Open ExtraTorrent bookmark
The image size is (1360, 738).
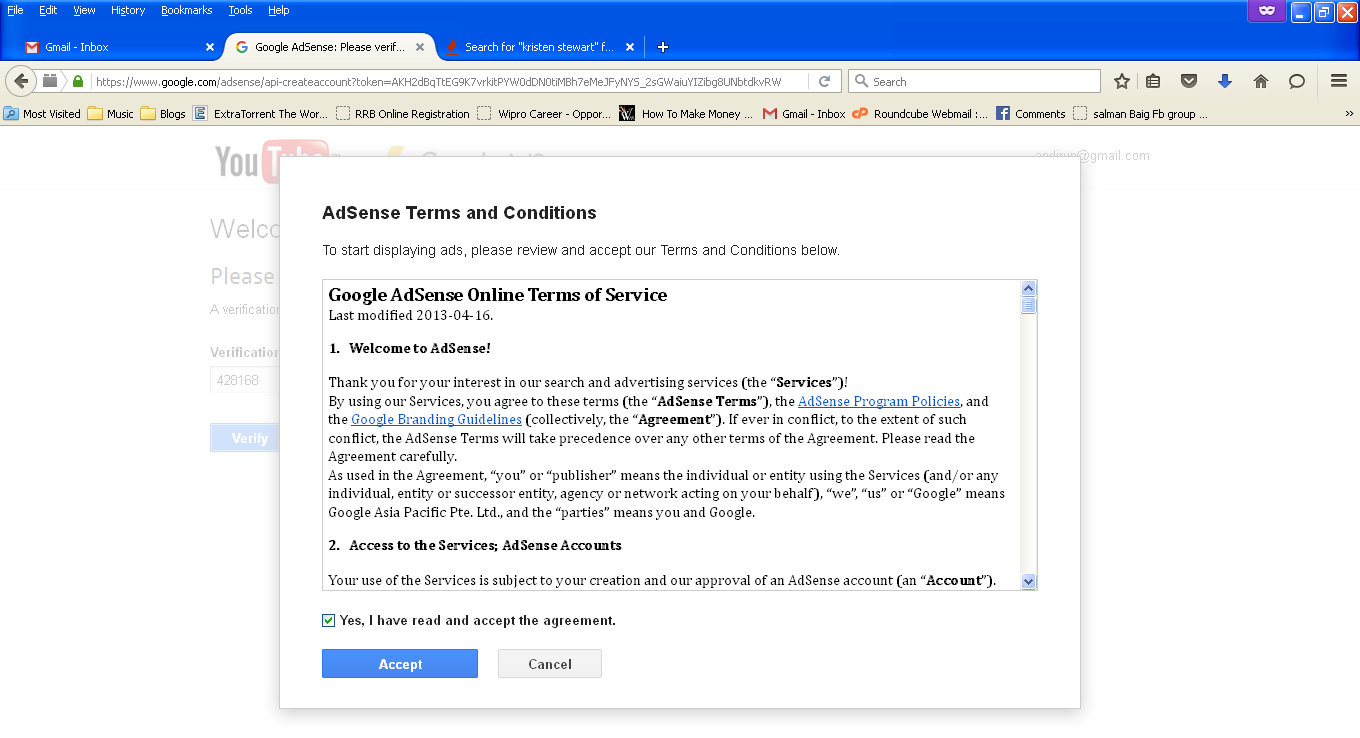tap(260, 114)
